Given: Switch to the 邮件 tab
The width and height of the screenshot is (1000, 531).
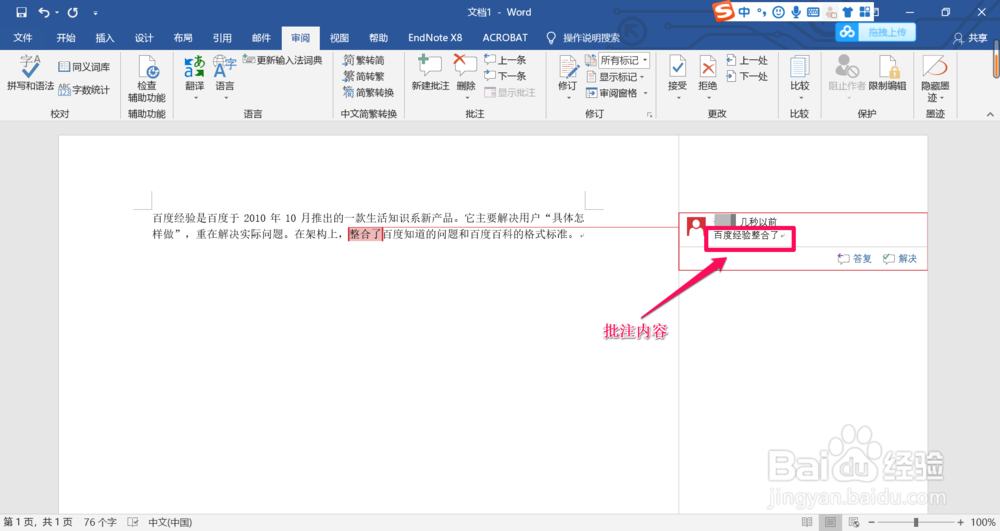Looking at the screenshot, I should pyautogui.click(x=261, y=38).
